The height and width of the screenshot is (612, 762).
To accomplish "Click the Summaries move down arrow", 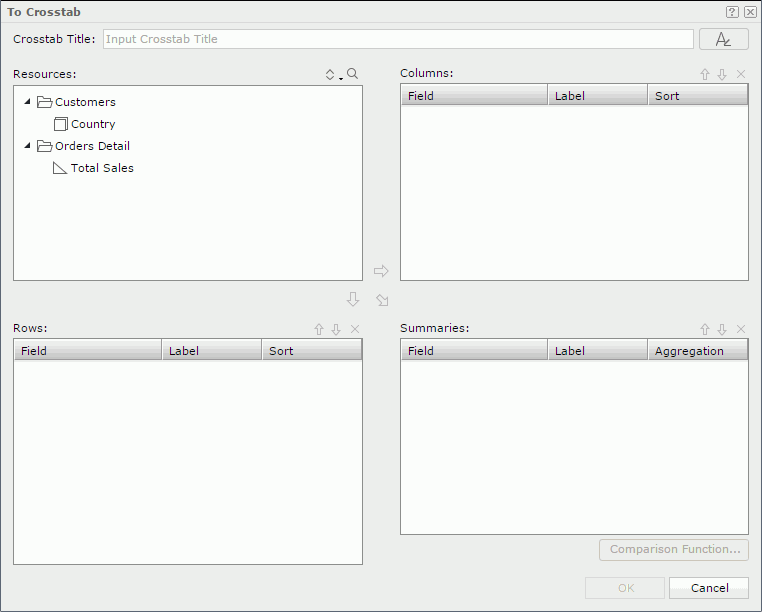I will pos(722,330).
